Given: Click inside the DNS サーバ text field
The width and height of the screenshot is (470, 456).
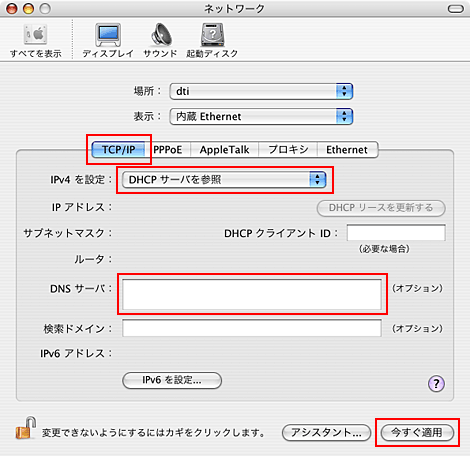Looking at the screenshot, I should (x=252, y=294).
